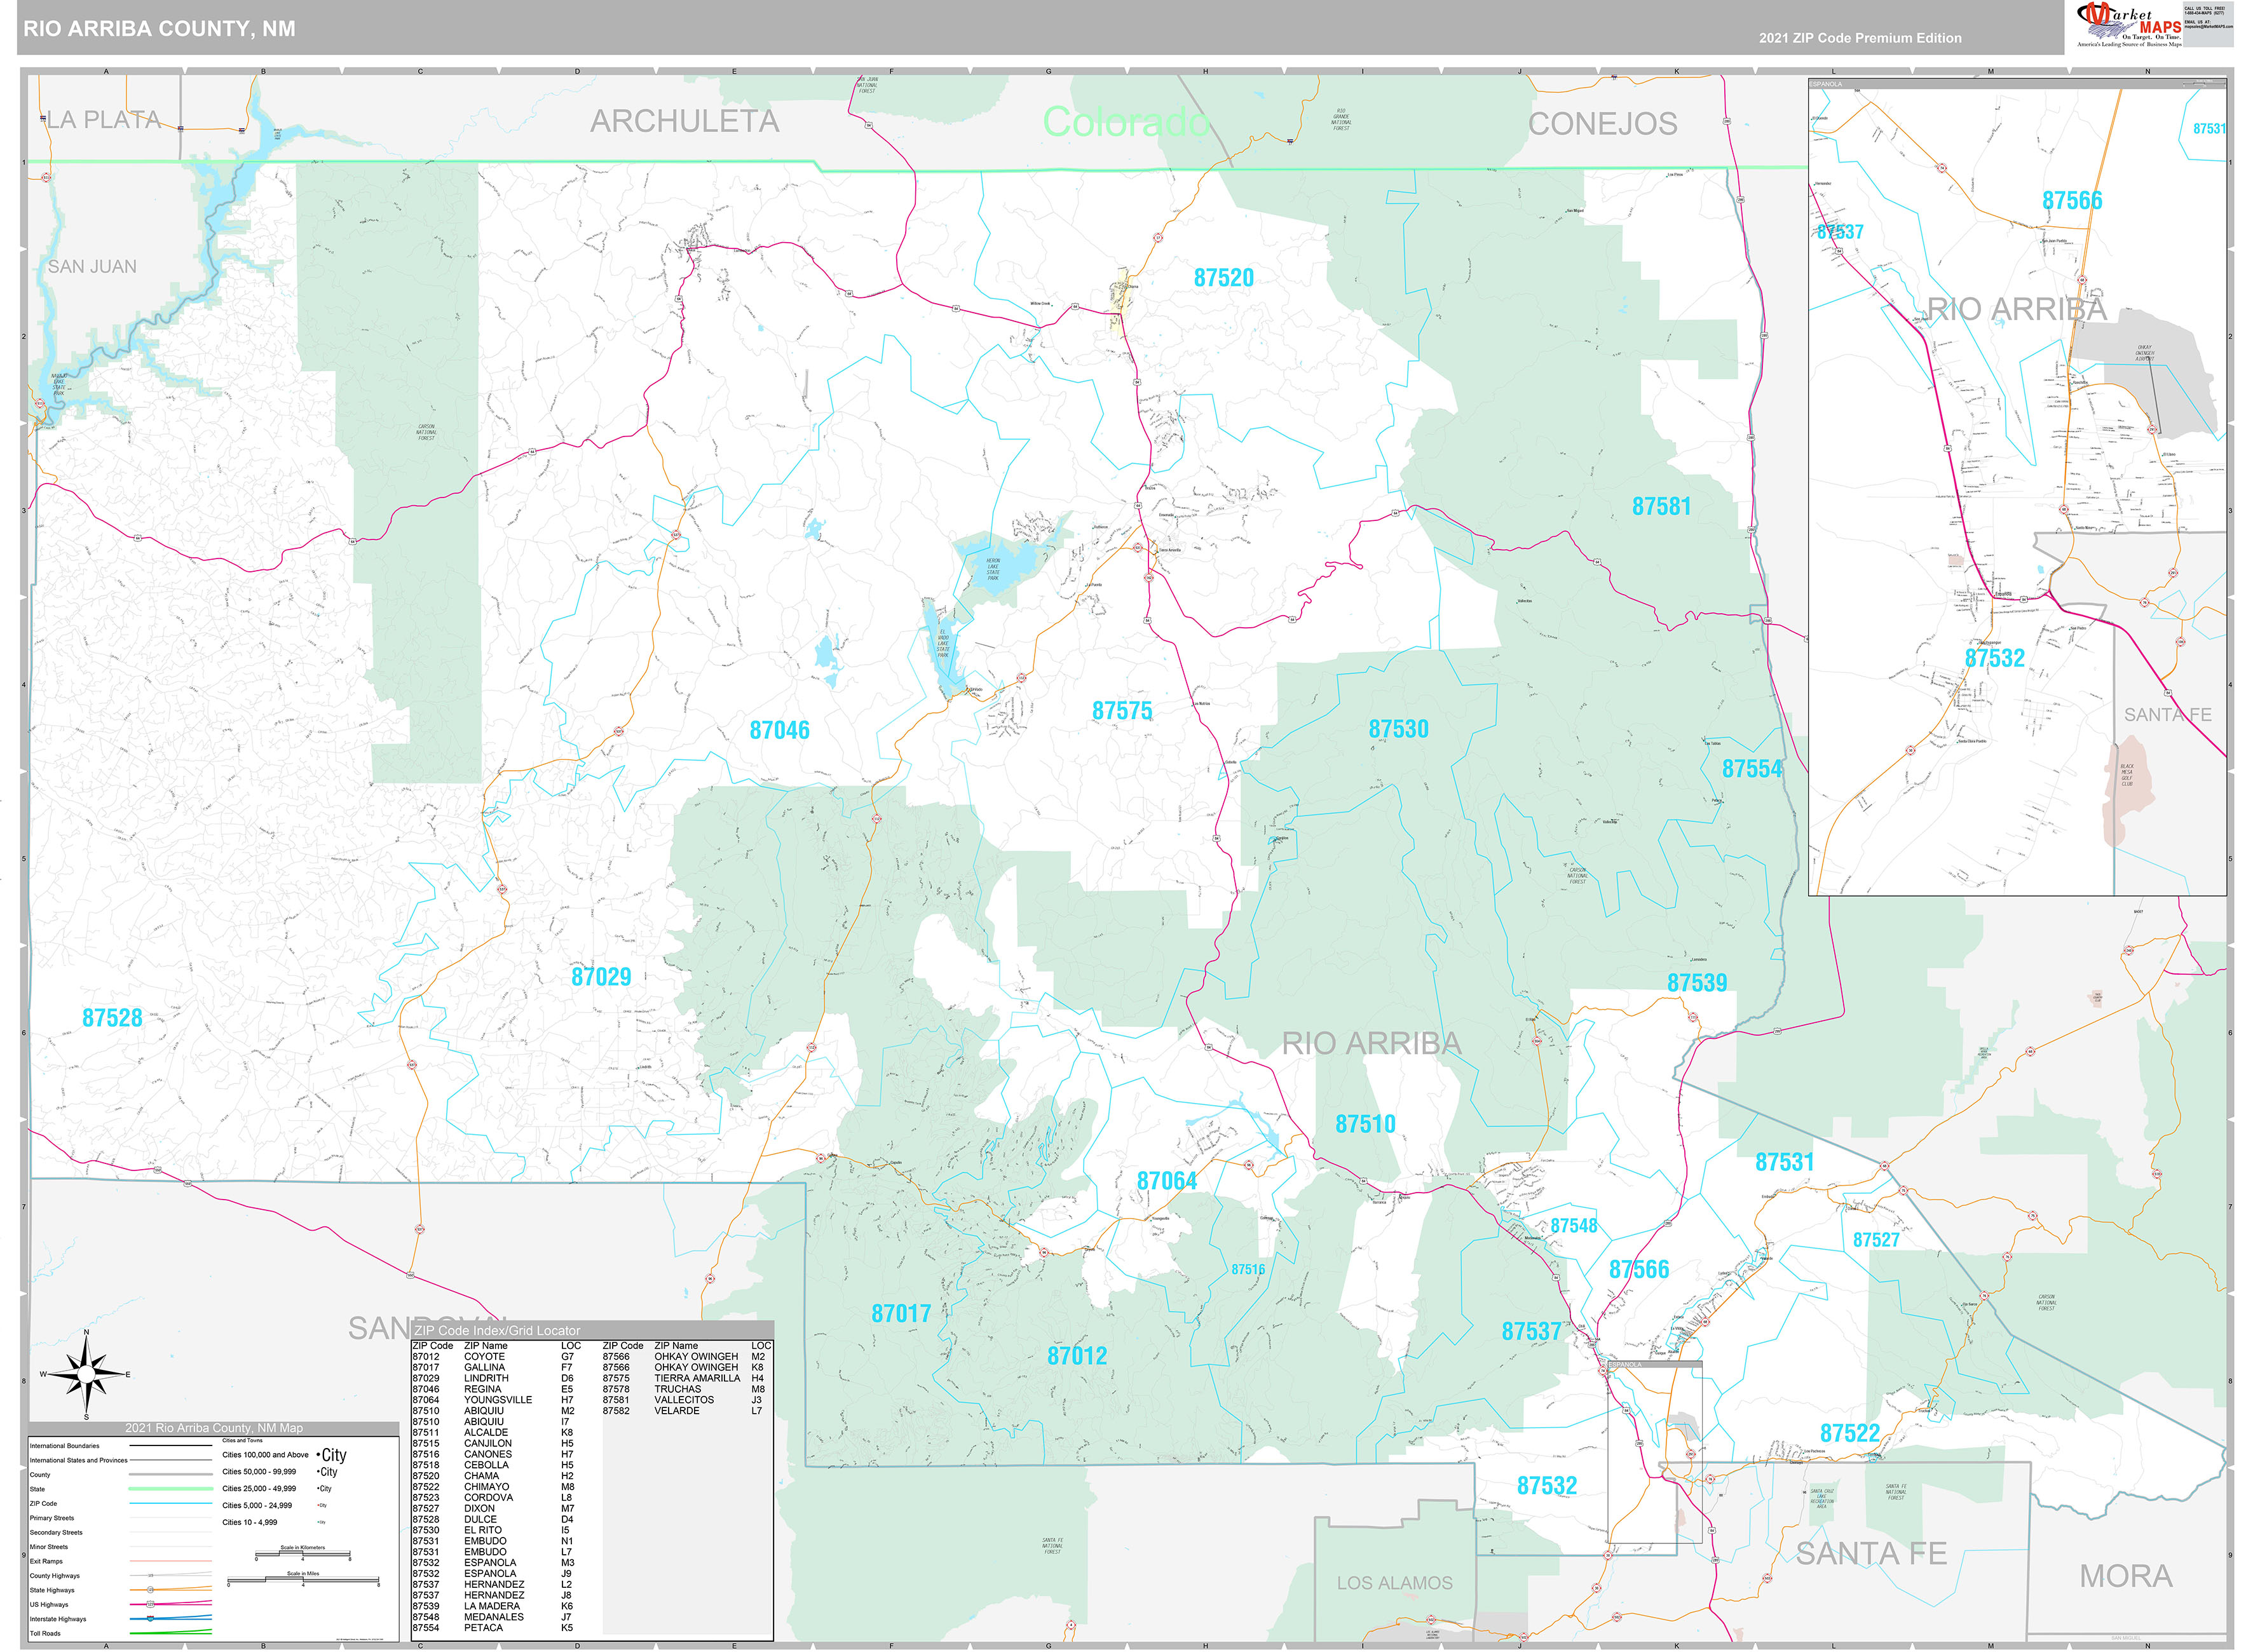
Task: Click the US Highways route marker in legend
Action: 150,1604
